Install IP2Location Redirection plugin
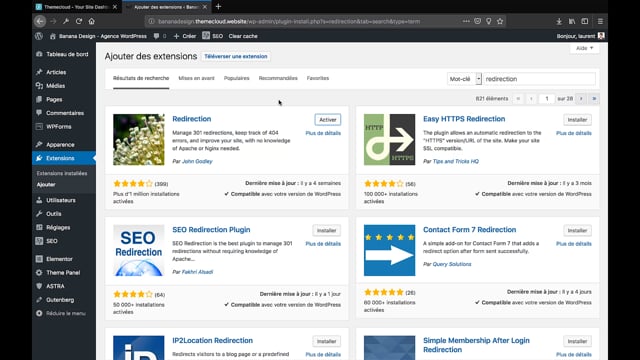Viewport: 640px width, 360px height. tap(327, 341)
